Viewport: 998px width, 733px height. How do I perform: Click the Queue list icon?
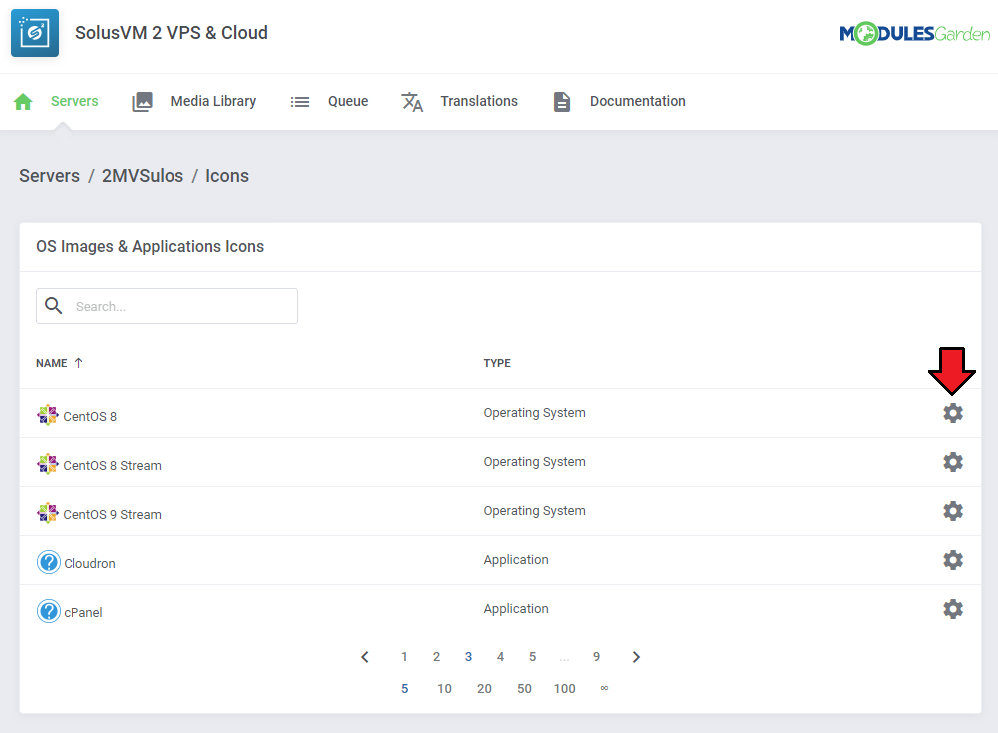[300, 102]
